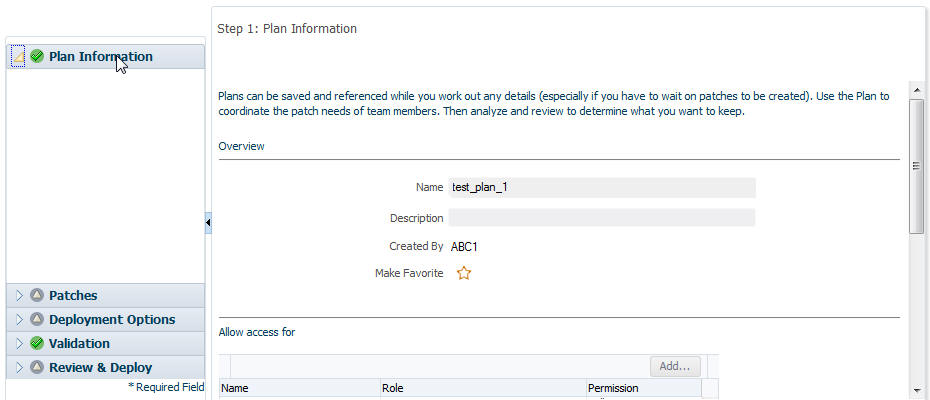Collapse the Plan Information section
Viewport: 930px width, 400px height.
tap(18, 57)
